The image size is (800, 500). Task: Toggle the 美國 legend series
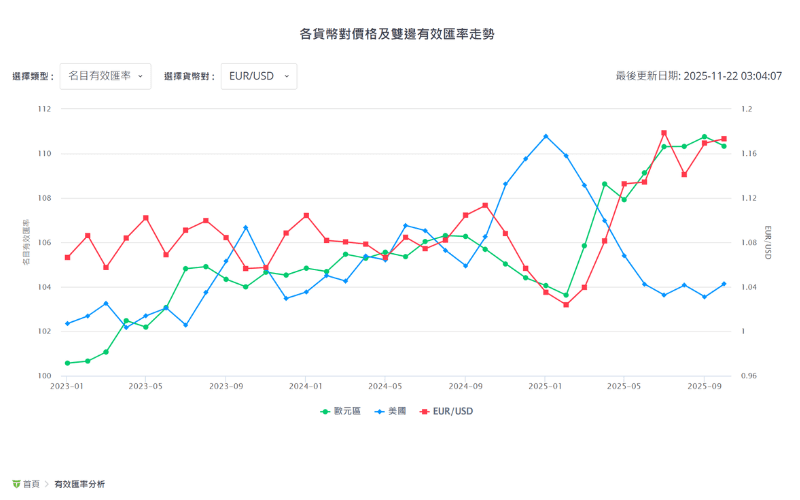pos(390,411)
